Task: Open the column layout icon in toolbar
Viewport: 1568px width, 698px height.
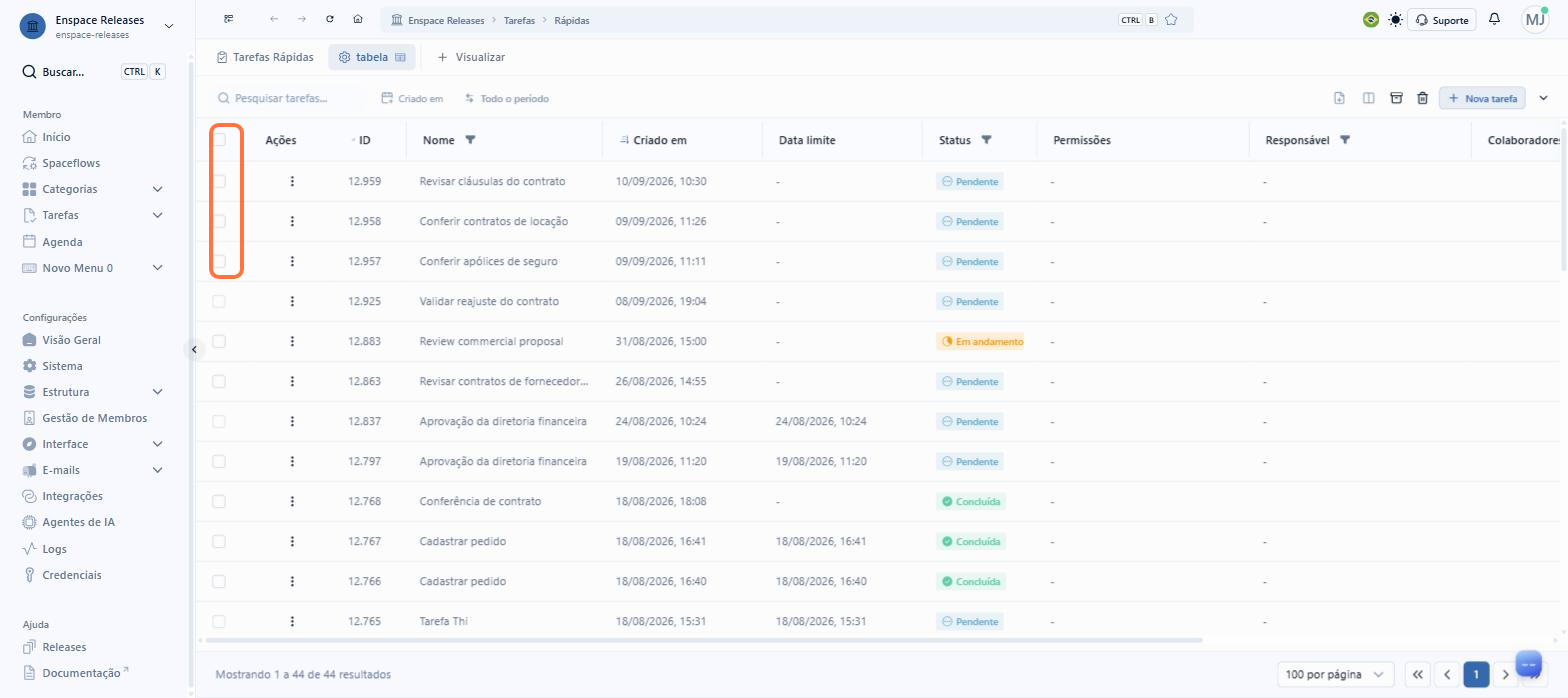Action: point(1368,98)
